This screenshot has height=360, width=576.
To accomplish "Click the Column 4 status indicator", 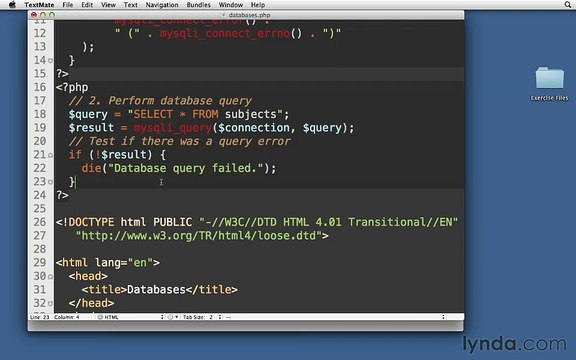I will [66, 317].
